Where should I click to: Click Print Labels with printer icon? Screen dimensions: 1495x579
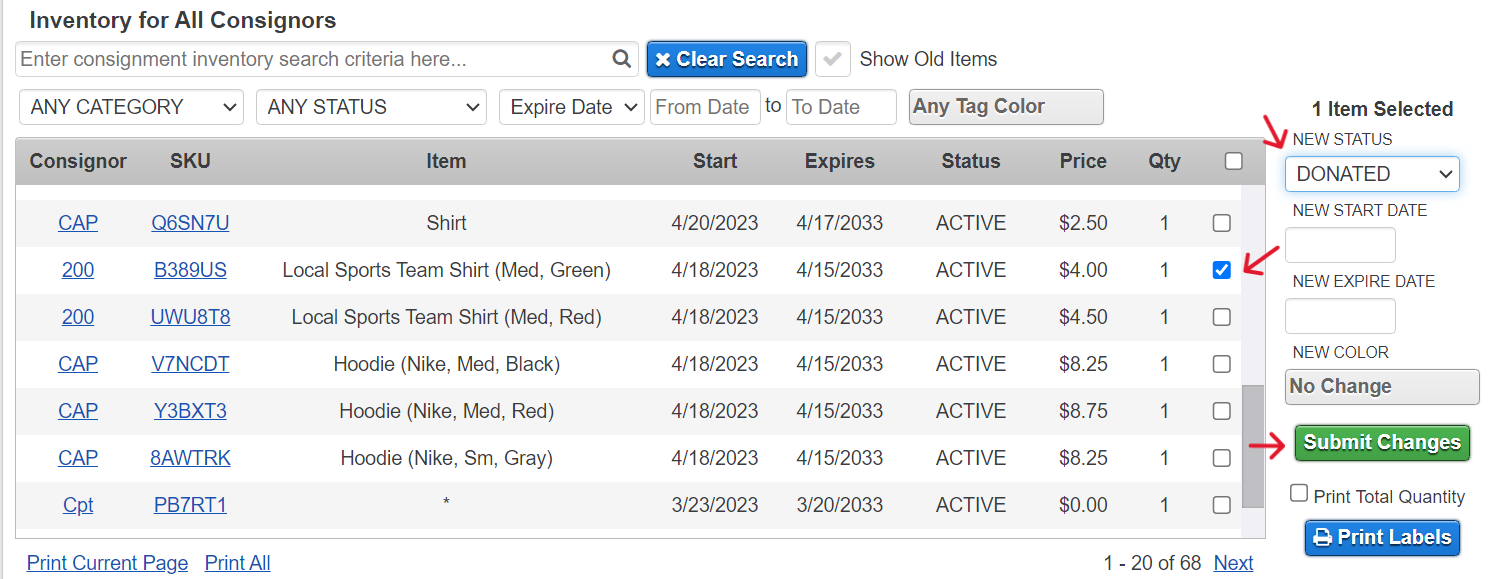click(1382, 538)
